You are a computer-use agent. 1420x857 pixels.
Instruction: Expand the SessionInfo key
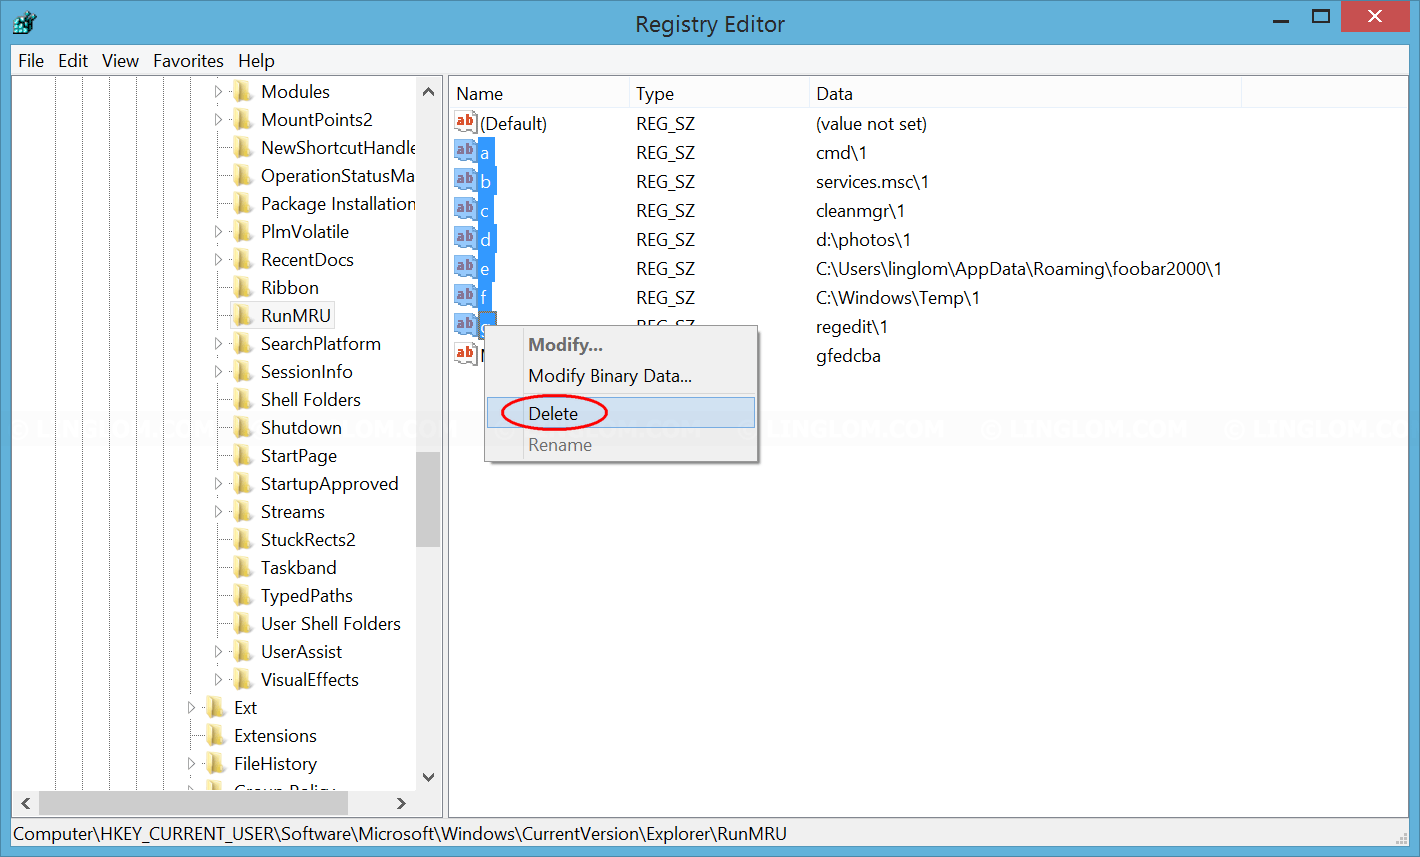click(x=219, y=372)
